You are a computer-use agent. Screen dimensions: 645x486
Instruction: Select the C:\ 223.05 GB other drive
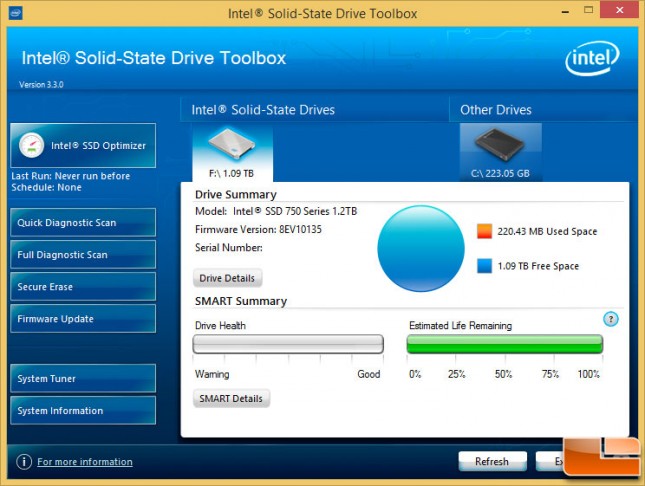tap(501, 153)
